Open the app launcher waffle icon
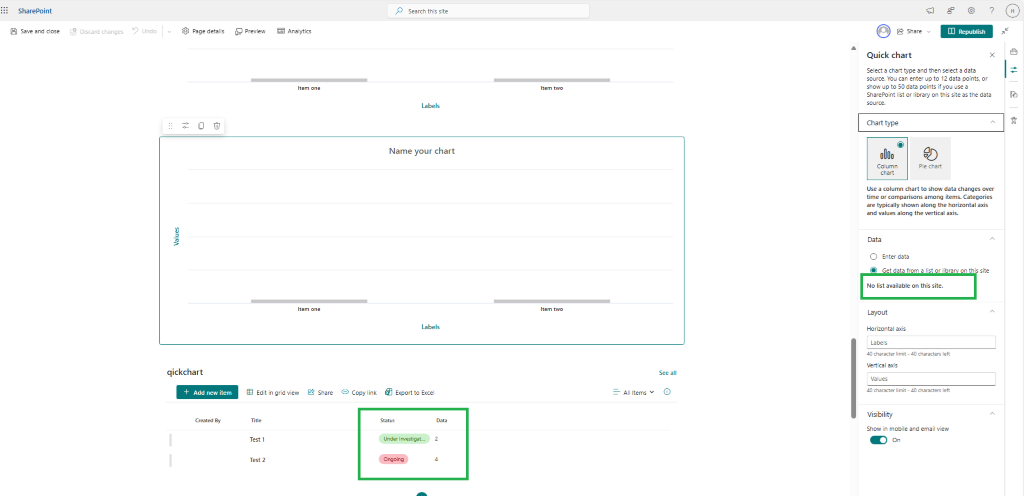 click(5, 11)
